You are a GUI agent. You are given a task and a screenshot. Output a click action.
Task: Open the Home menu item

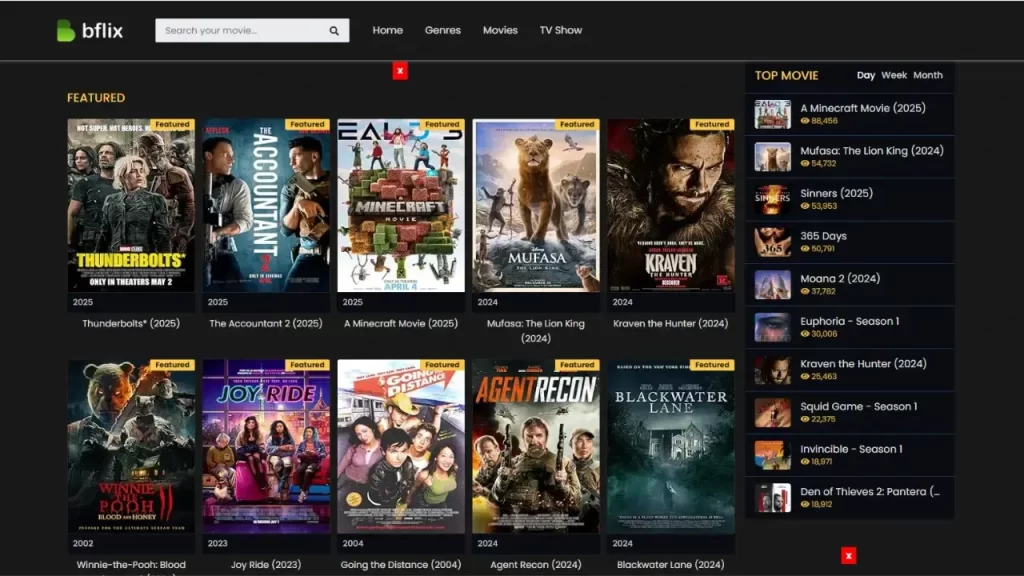click(x=387, y=30)
